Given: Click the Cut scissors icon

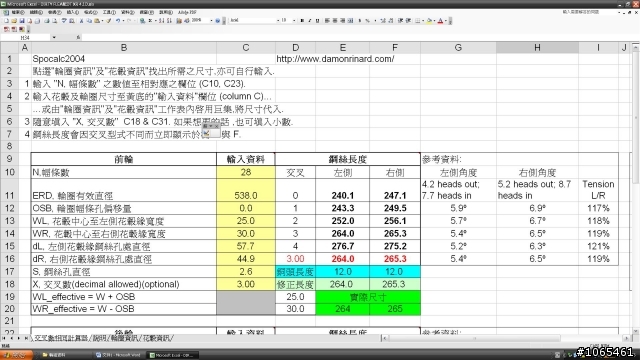Looking at the screenshot, I should 81,21.
